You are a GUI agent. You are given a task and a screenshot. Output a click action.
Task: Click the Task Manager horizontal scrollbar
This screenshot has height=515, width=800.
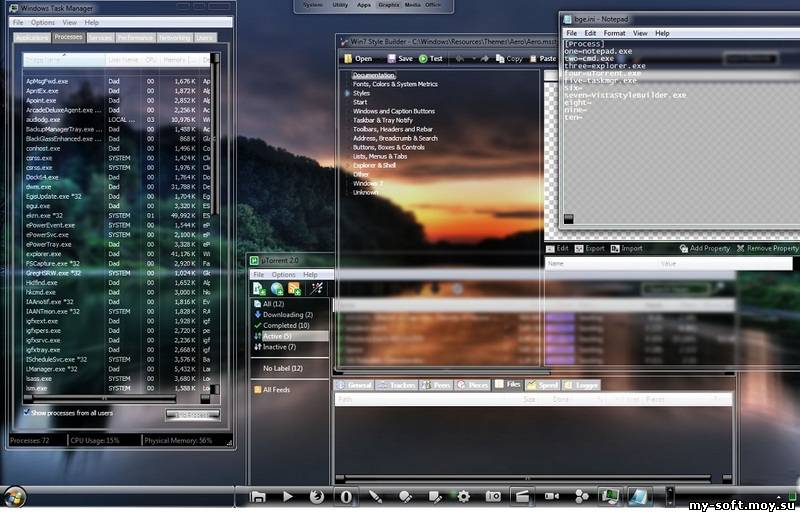pyautogui.click(x=117, y=398)
